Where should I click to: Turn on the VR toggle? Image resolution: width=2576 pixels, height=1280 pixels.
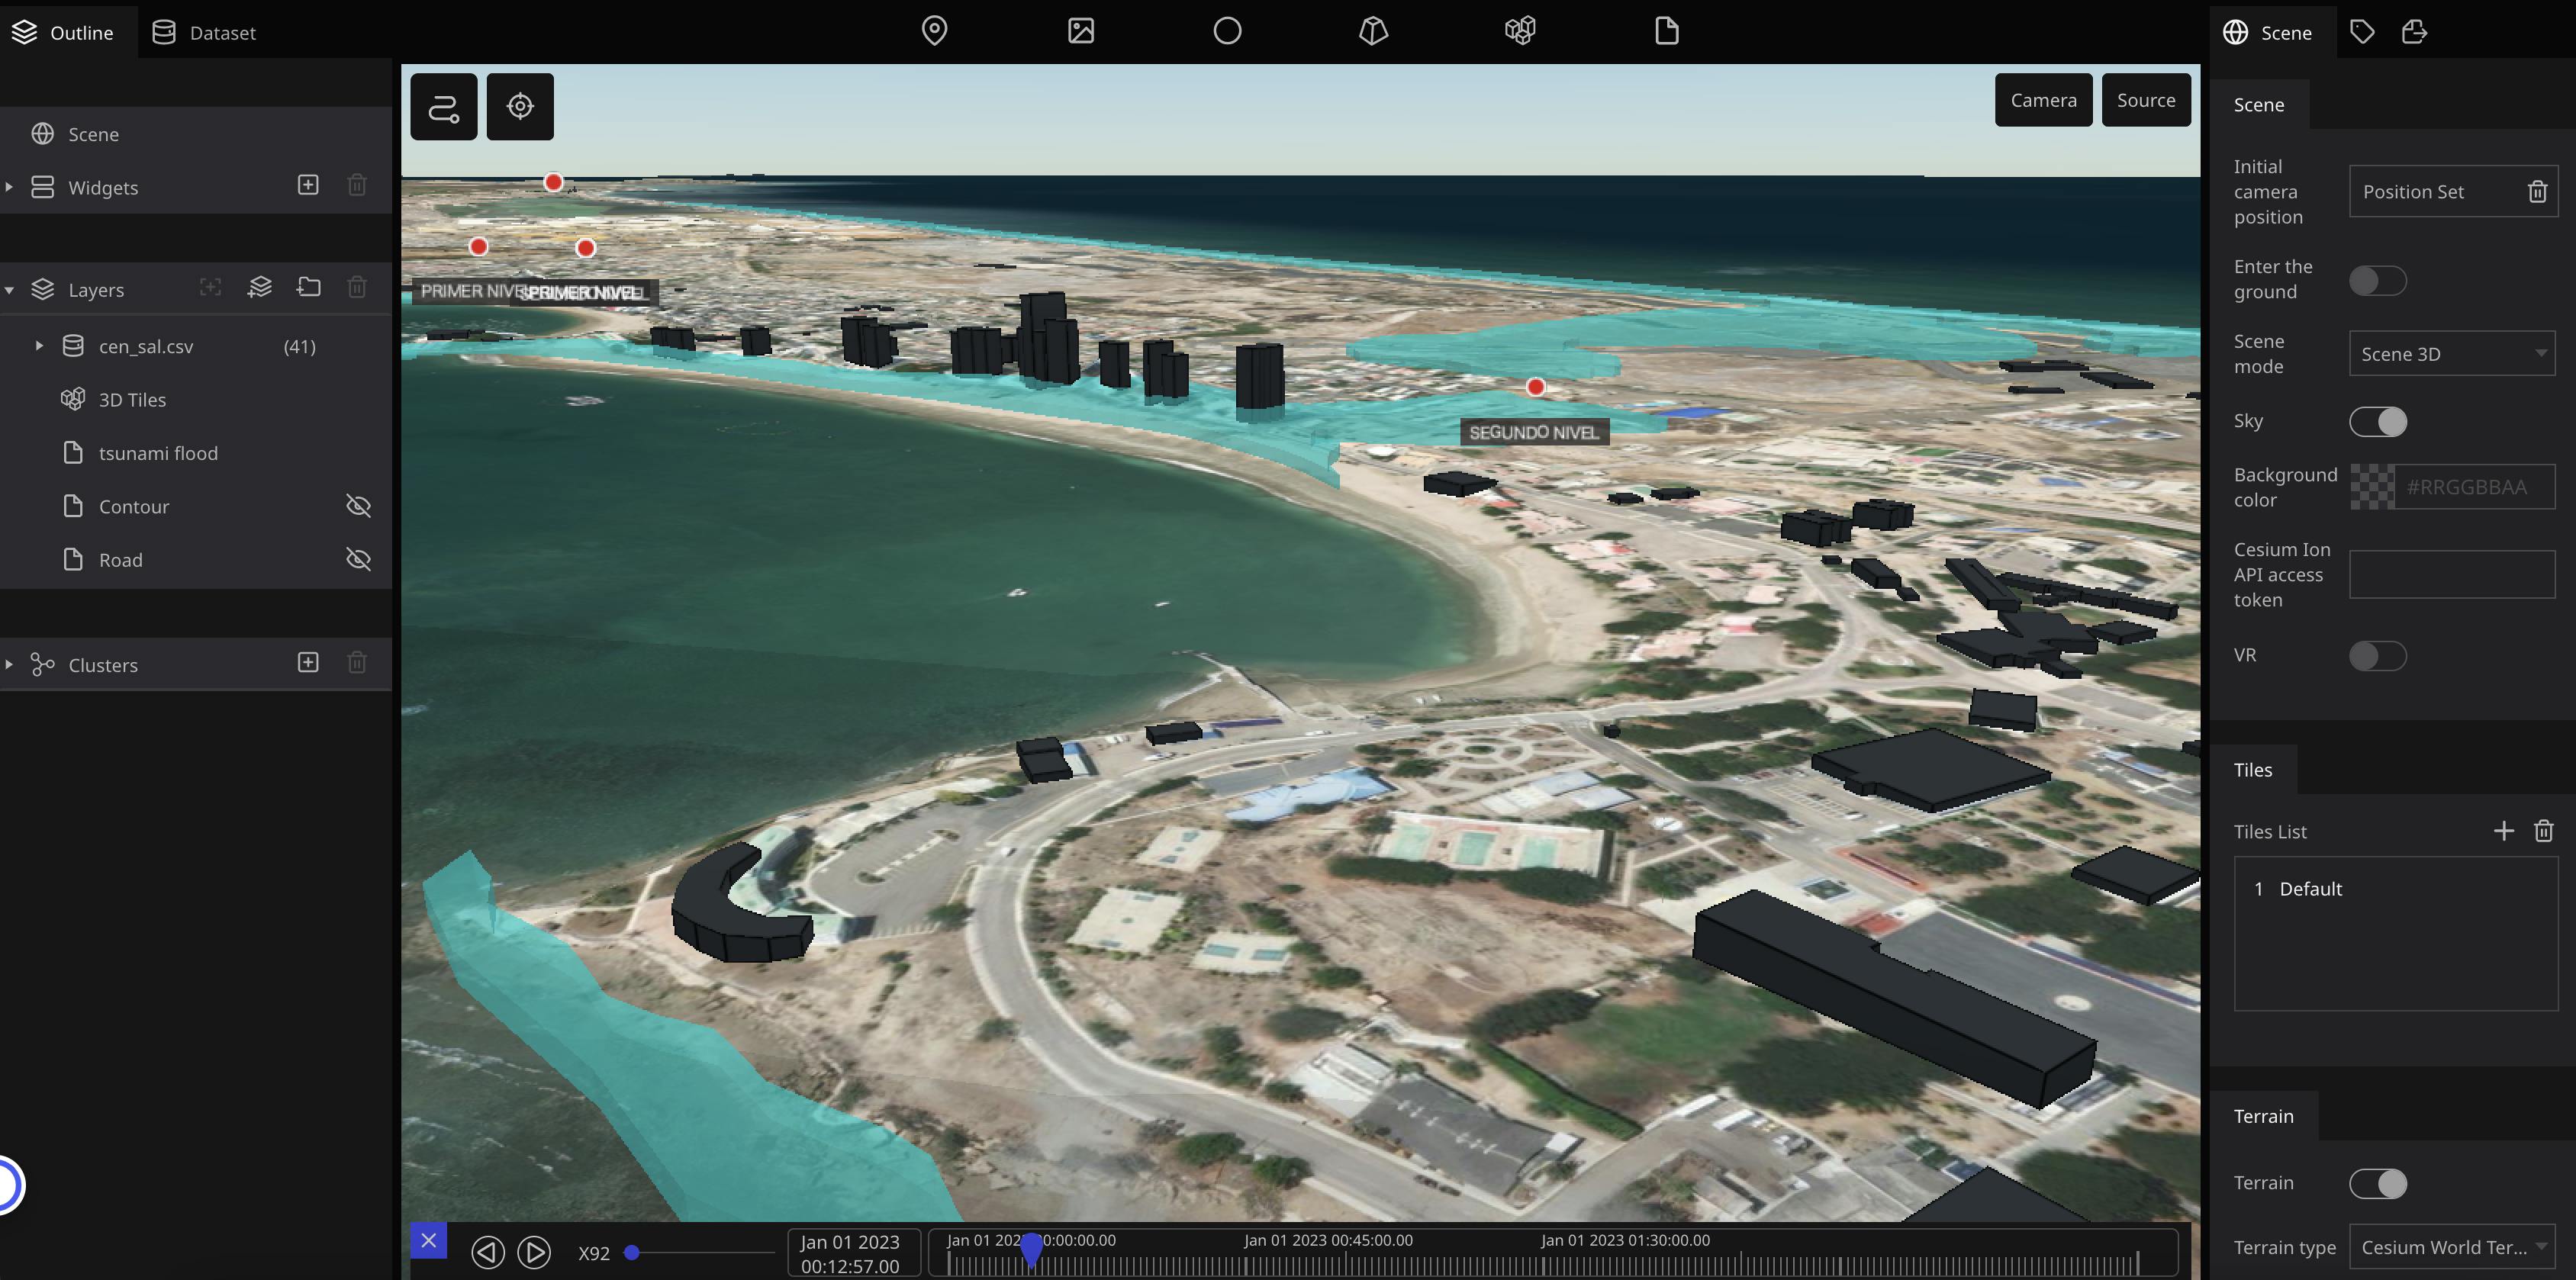[x=2379, y=656]
